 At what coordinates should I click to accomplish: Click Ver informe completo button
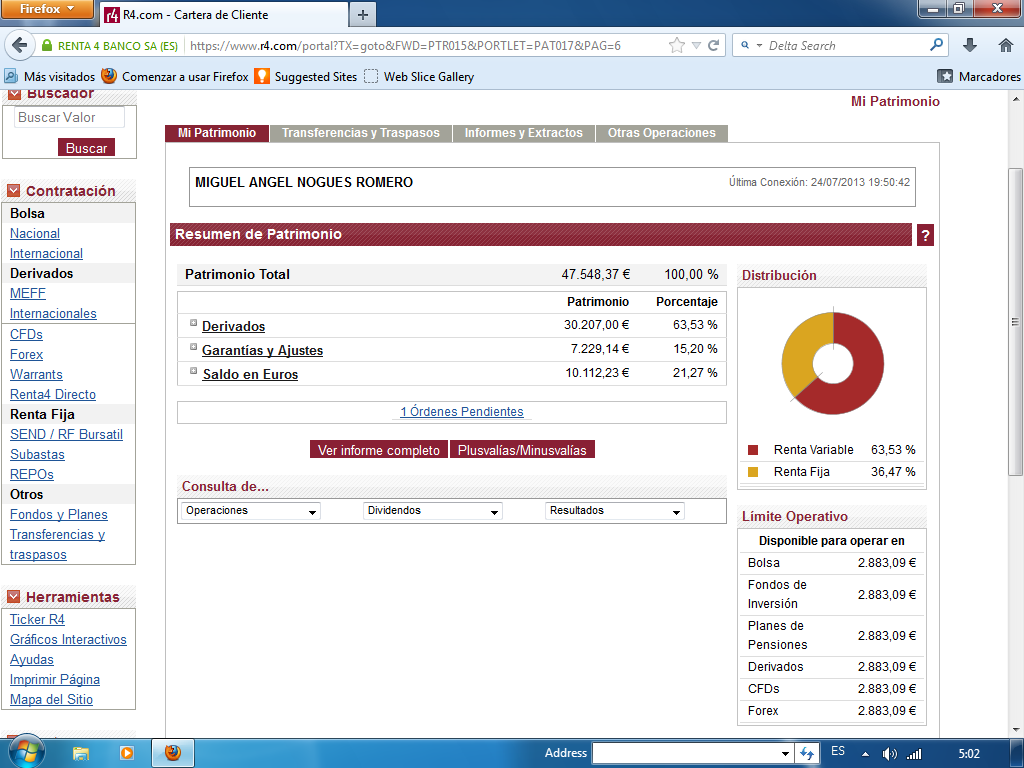coord(378,450)
